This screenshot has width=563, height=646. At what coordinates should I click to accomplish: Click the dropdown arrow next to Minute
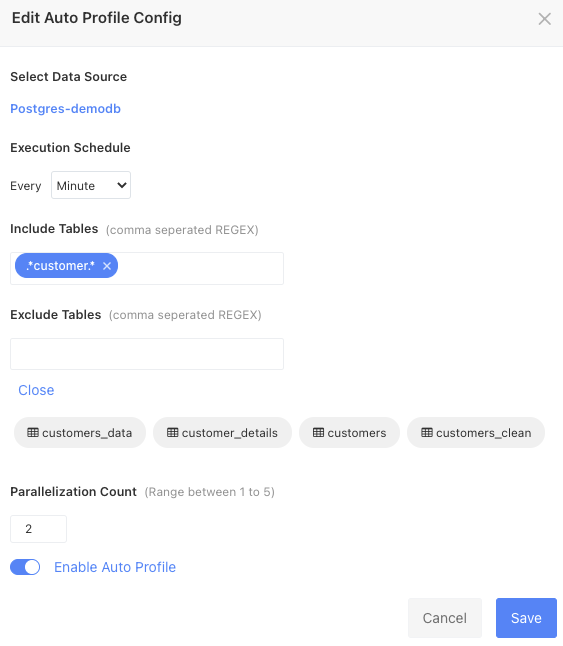[121, 185]
